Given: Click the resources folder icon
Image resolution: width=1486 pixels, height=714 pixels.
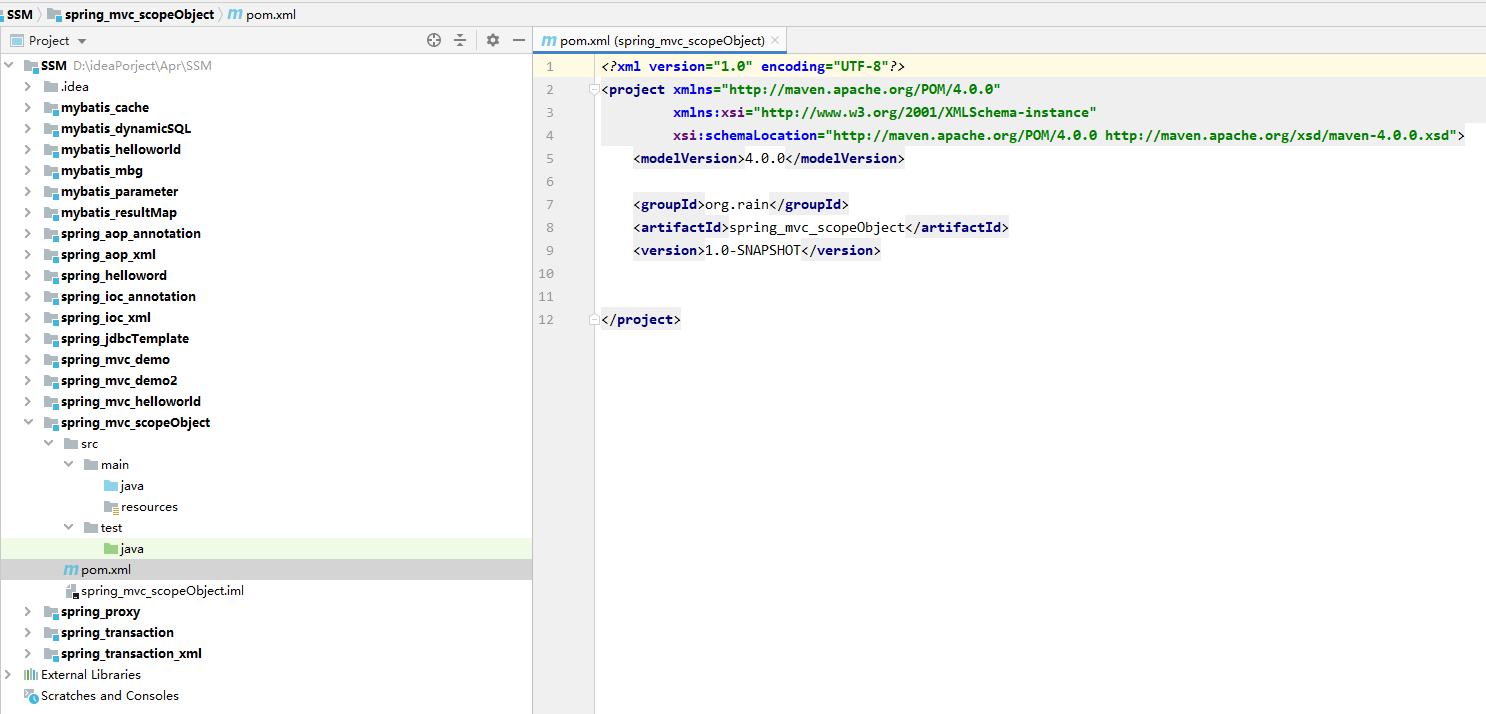Looking at the screenshot, I should click(x=111, y=507).
